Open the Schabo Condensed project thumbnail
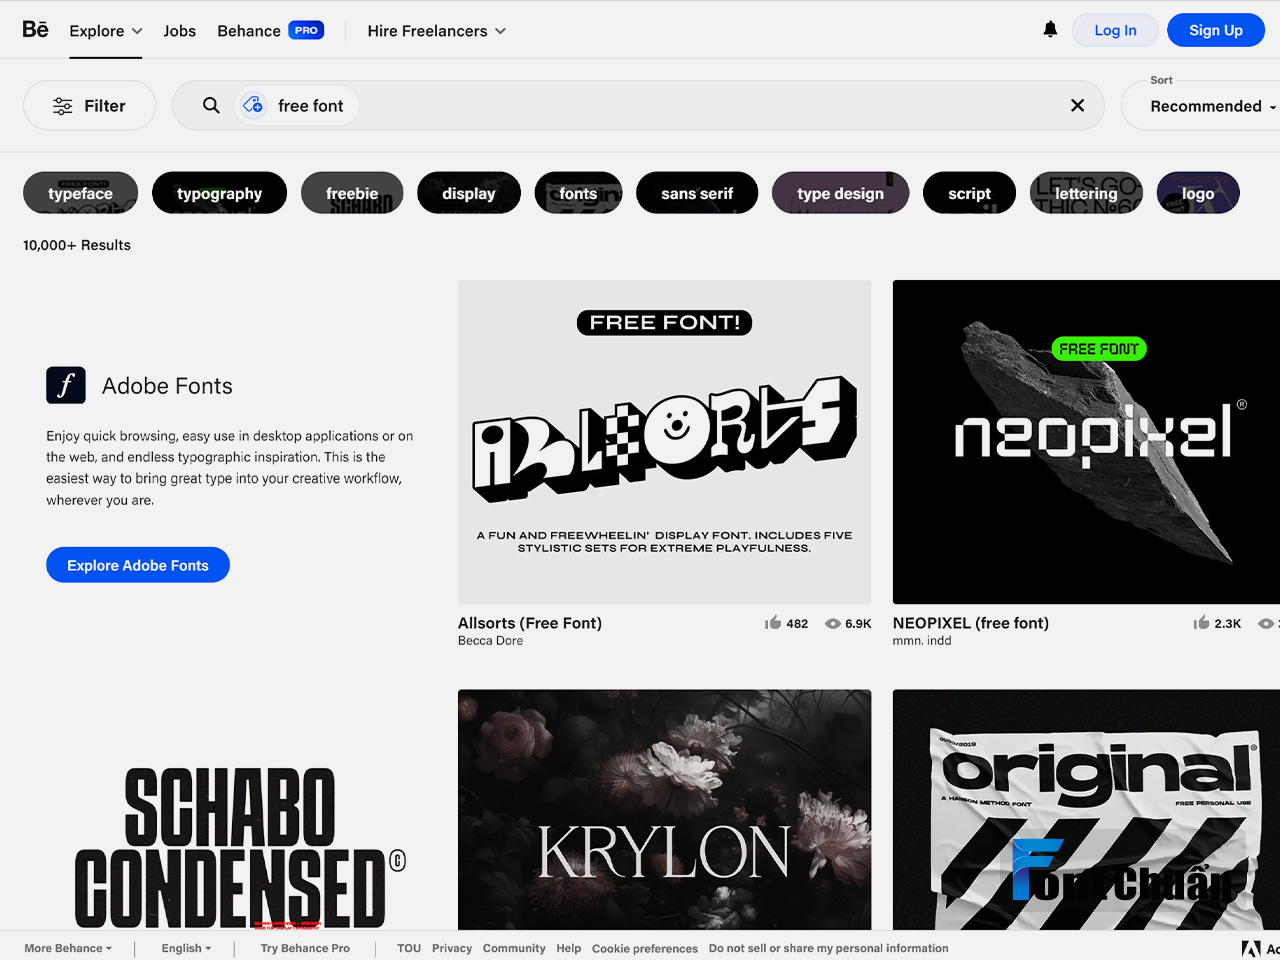This screenshot has width=1280, height=960. 230,810
